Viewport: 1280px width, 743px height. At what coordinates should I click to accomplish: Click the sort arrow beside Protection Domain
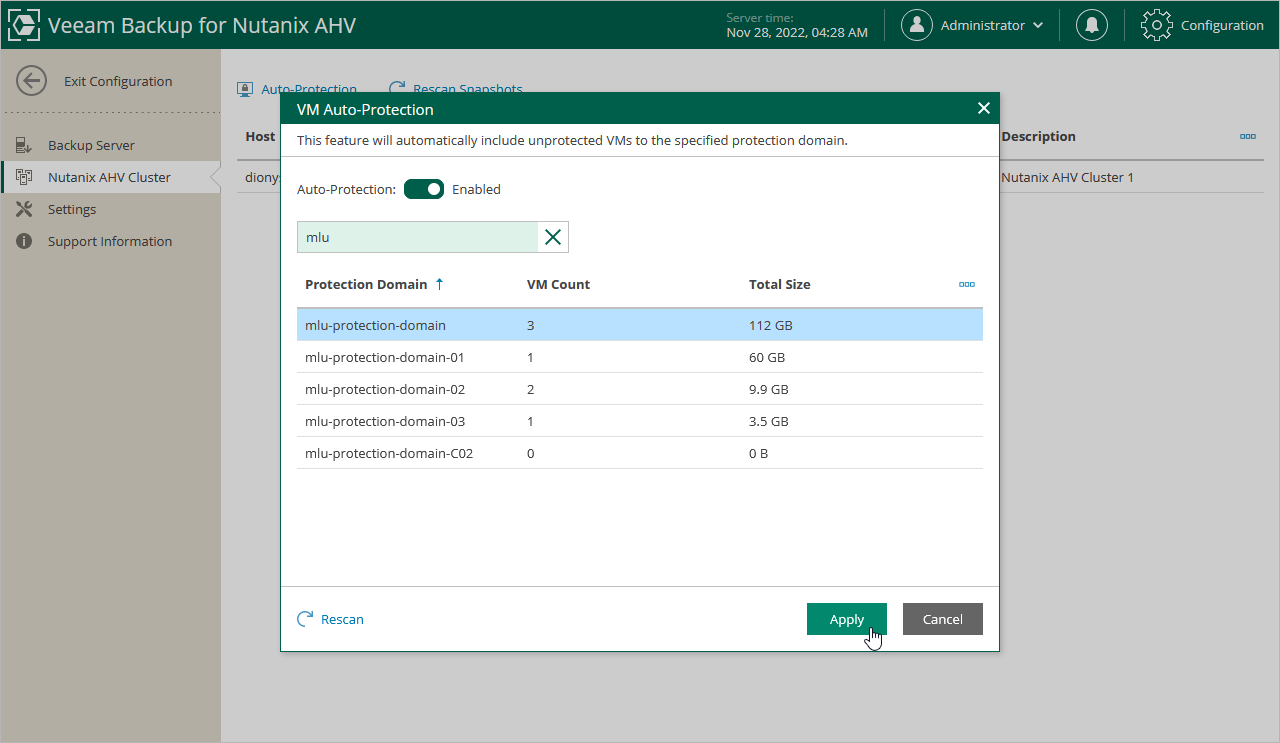pos(439,284)
